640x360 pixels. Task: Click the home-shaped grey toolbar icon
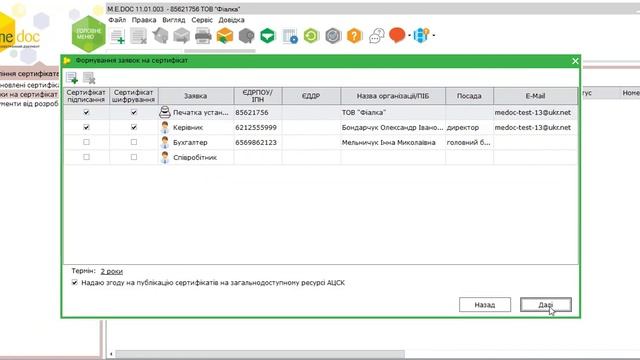(x=160, y=36)
